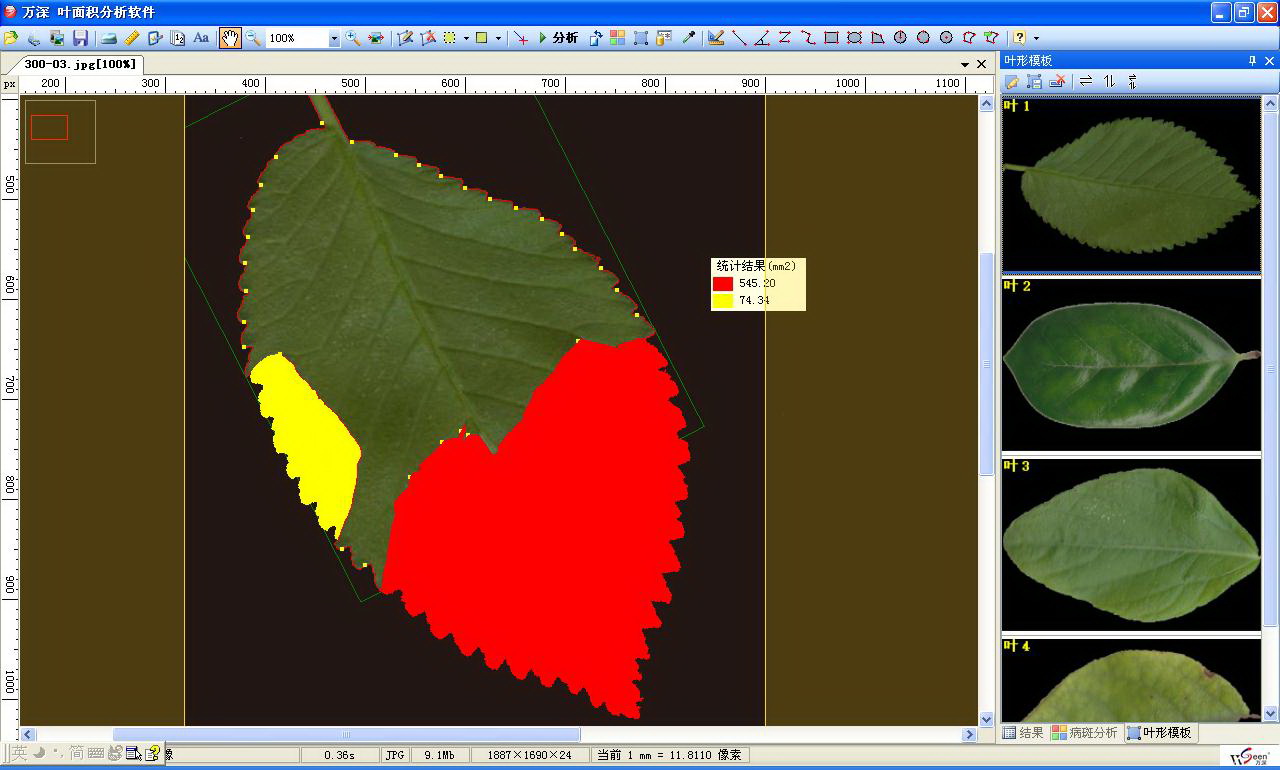Toggle pin on the 叶形模板 panel
The height and width of the screenshot is (770, 1280).
pos(1252,61)
